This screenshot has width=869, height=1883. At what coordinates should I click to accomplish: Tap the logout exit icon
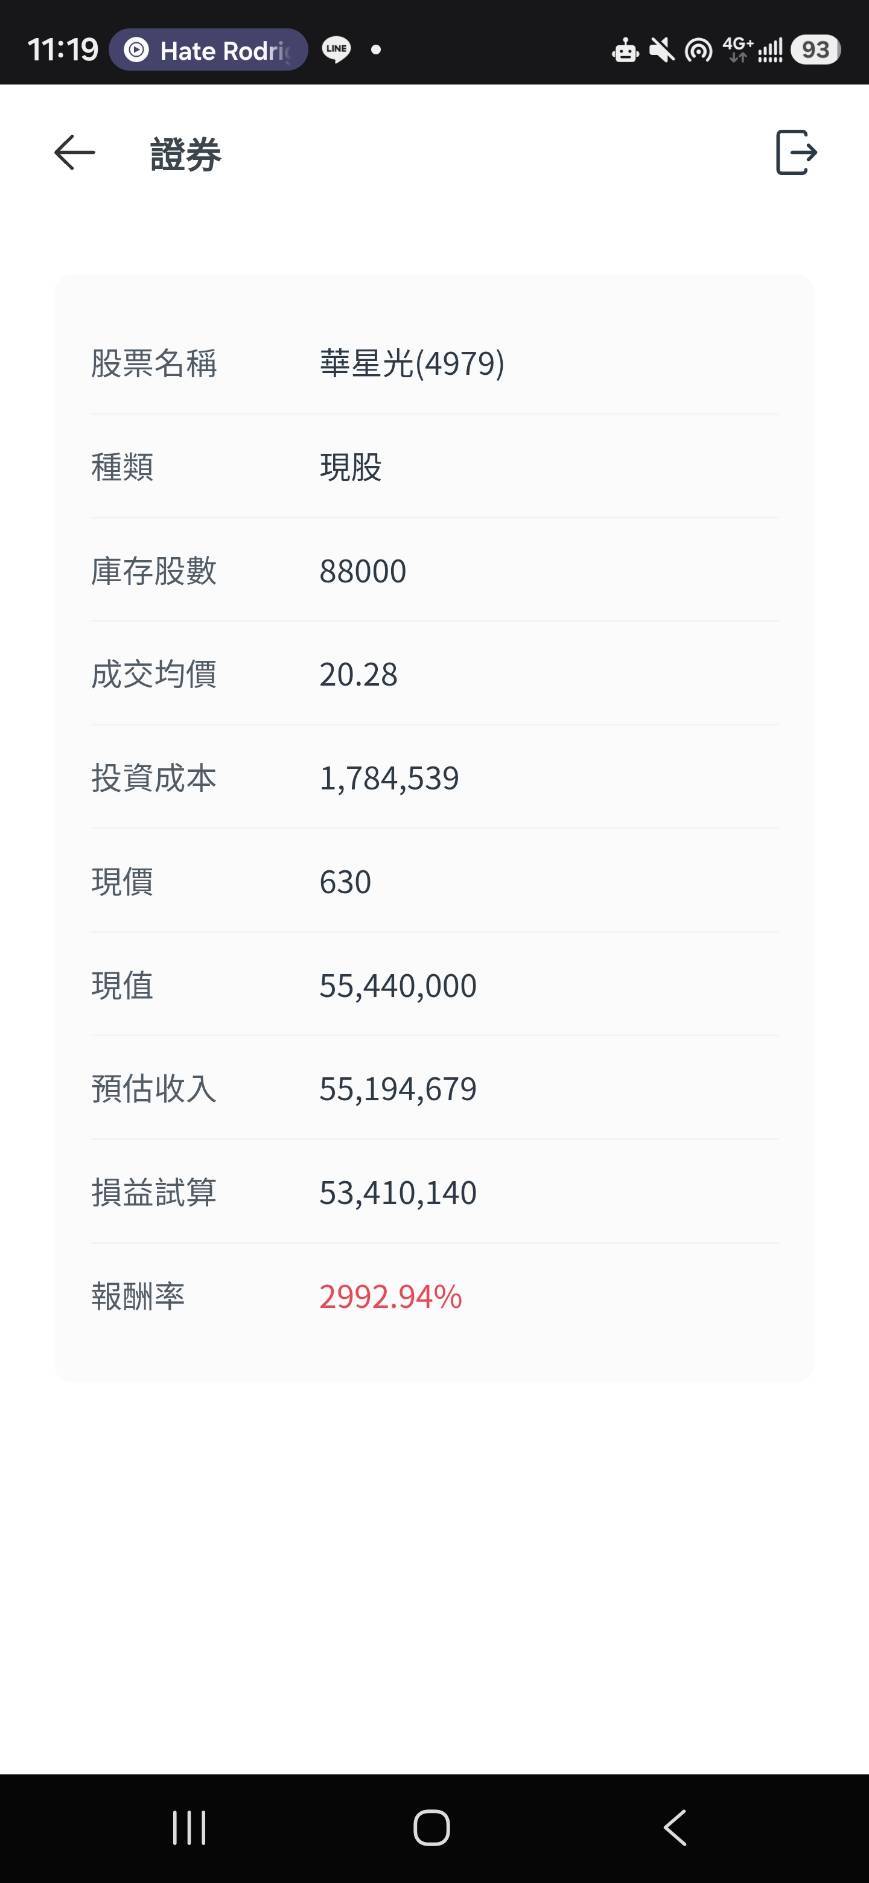(x=797, y=153)
